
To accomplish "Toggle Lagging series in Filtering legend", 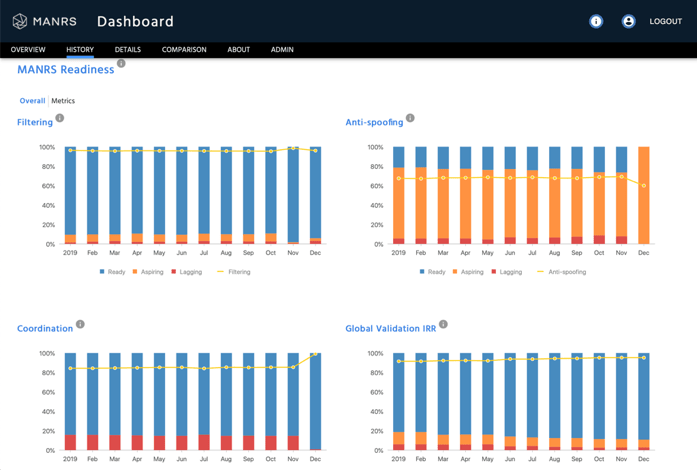I will pos(187,272).
